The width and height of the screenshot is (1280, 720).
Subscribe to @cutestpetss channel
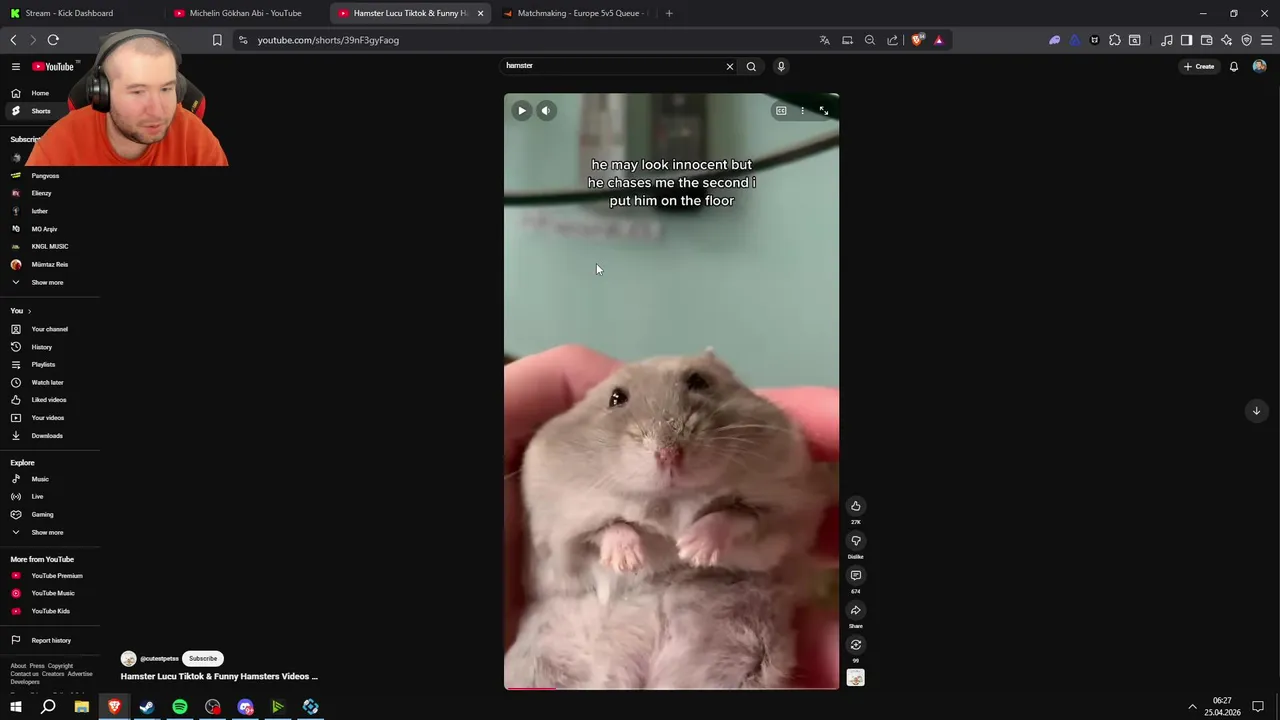pyautogui.click(x=203, y=659)
